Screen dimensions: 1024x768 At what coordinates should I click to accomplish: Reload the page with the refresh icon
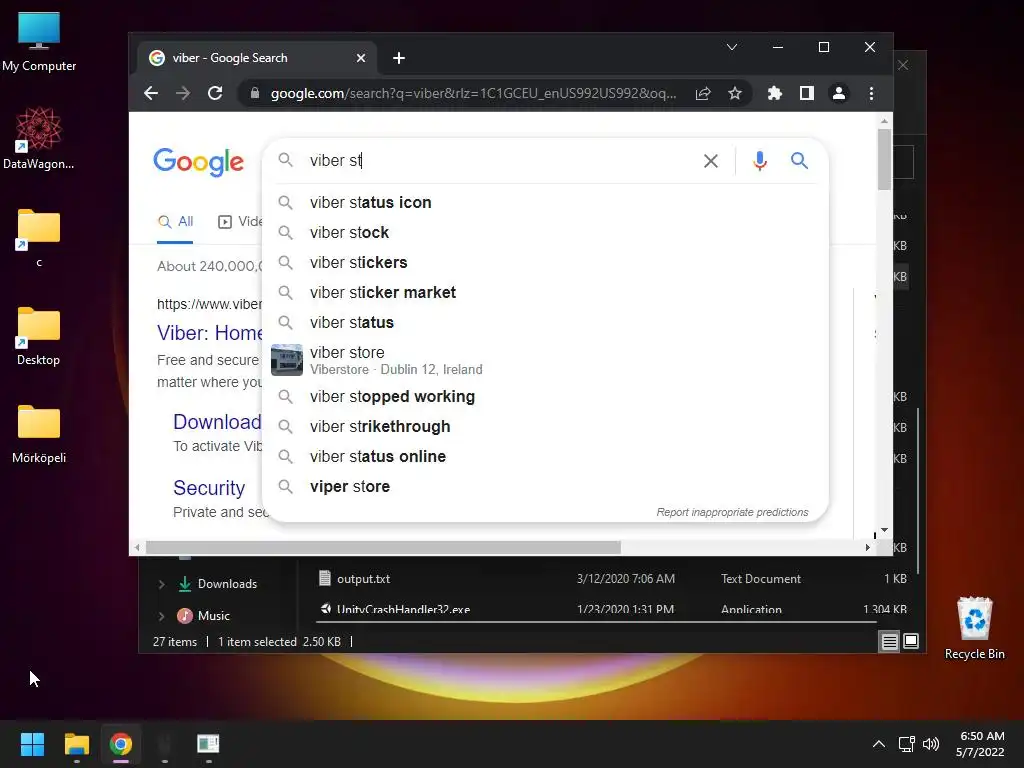pyautogui.click(x=215, y=93)
